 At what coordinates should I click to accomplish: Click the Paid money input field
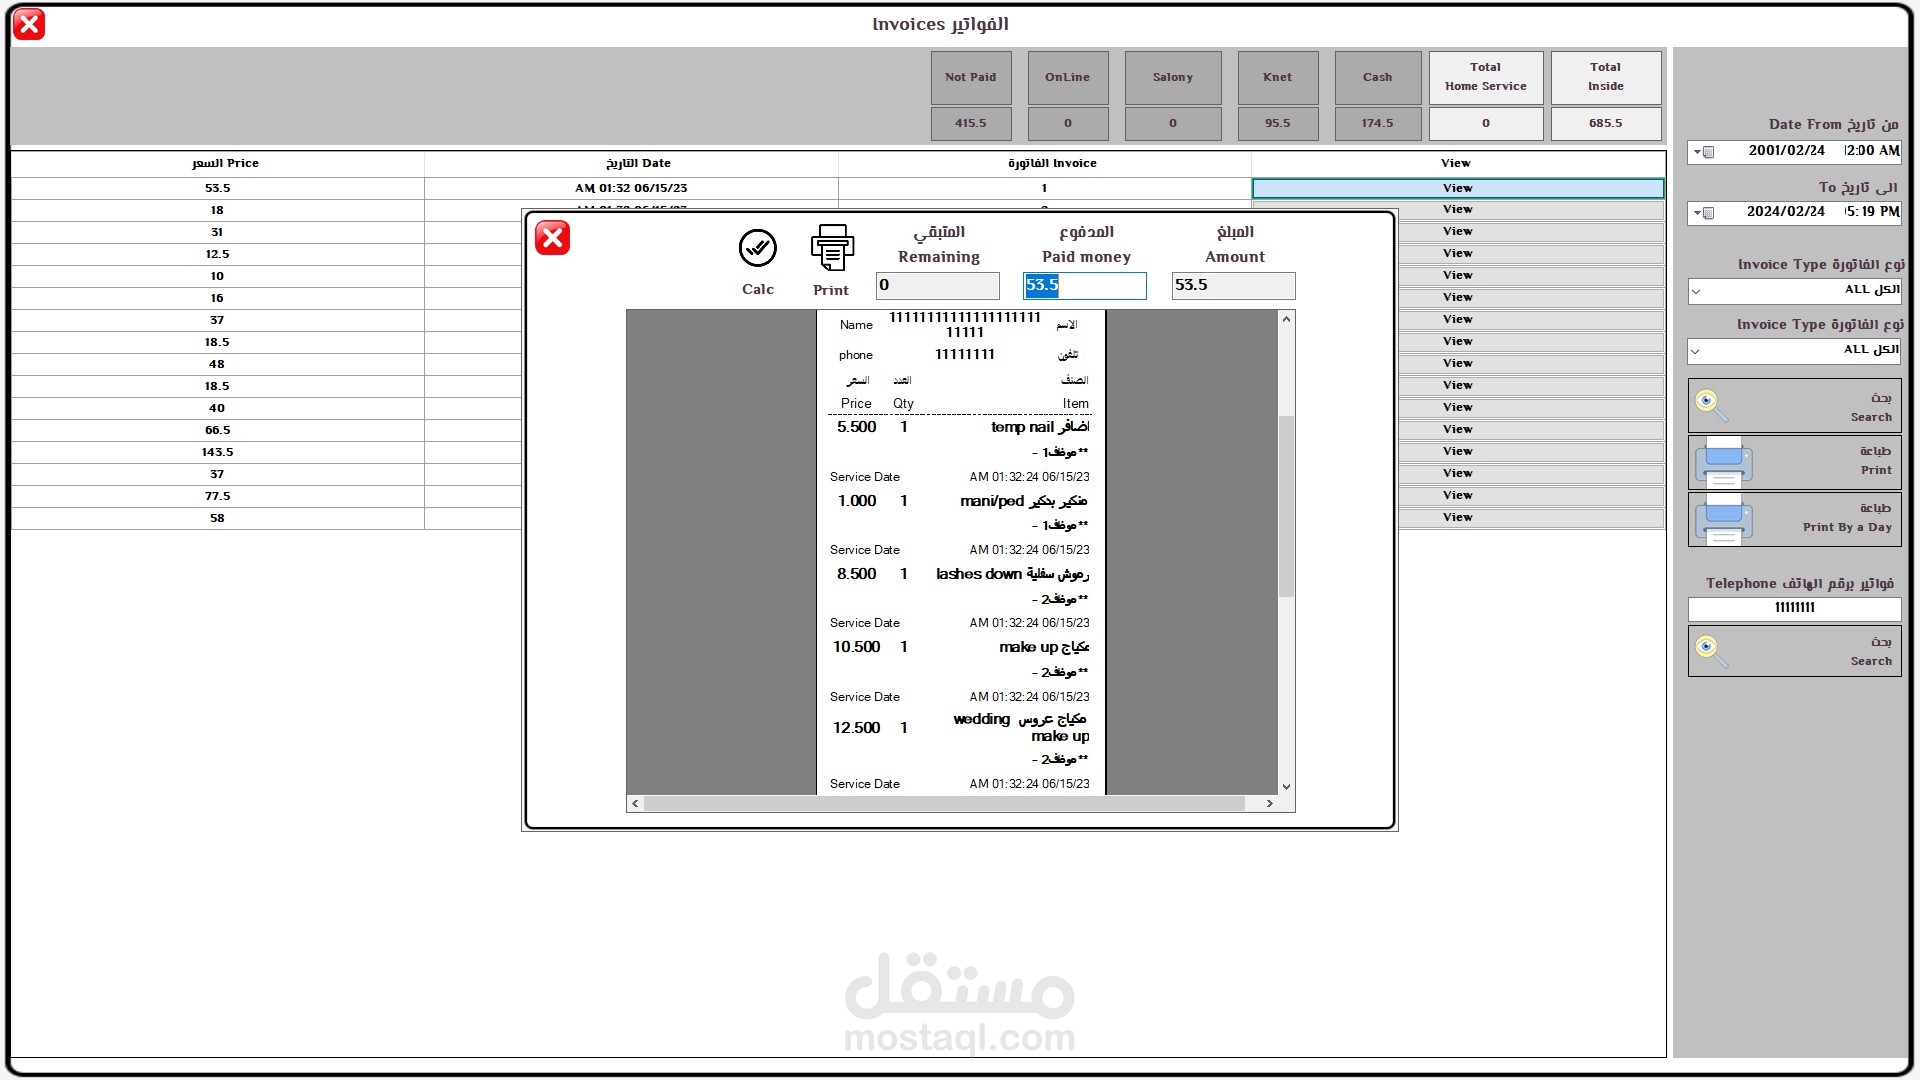(x=1084, y=286)
